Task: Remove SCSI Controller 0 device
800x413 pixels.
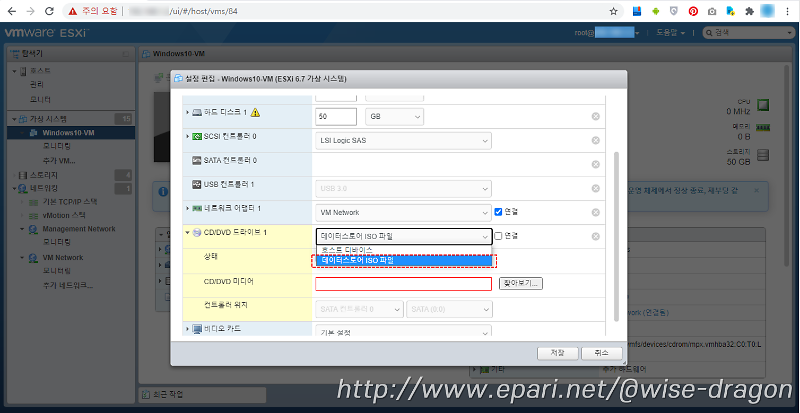Action: click(595, 140)
